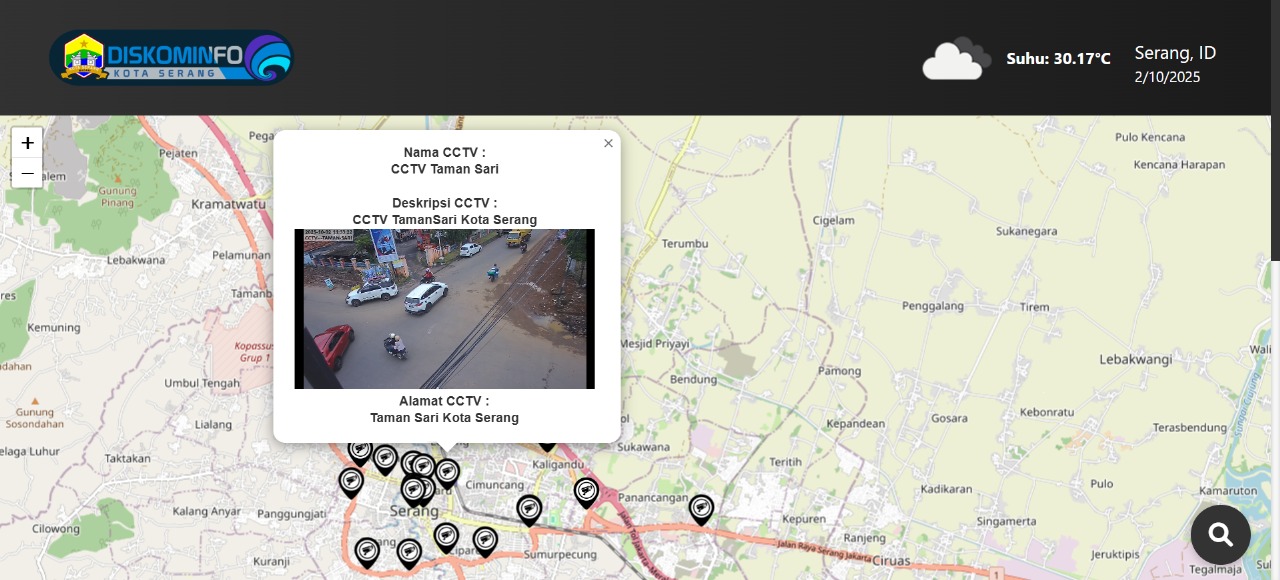Click the cloudy weather icon

(x=956, y=59)
